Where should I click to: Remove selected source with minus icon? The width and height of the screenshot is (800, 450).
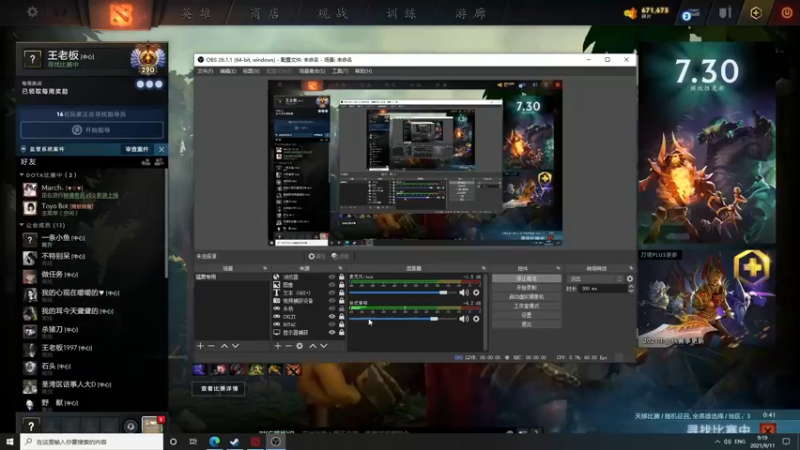[288, 346]
